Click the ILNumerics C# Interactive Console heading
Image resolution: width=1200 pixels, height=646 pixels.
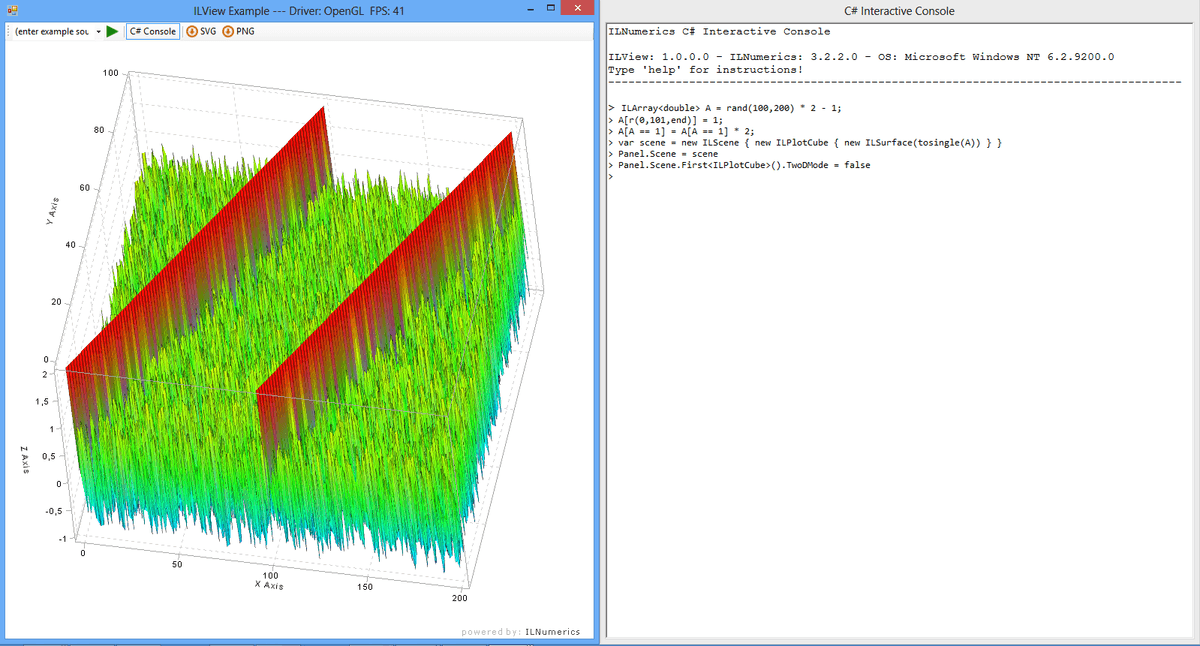[x=718, y=32]
